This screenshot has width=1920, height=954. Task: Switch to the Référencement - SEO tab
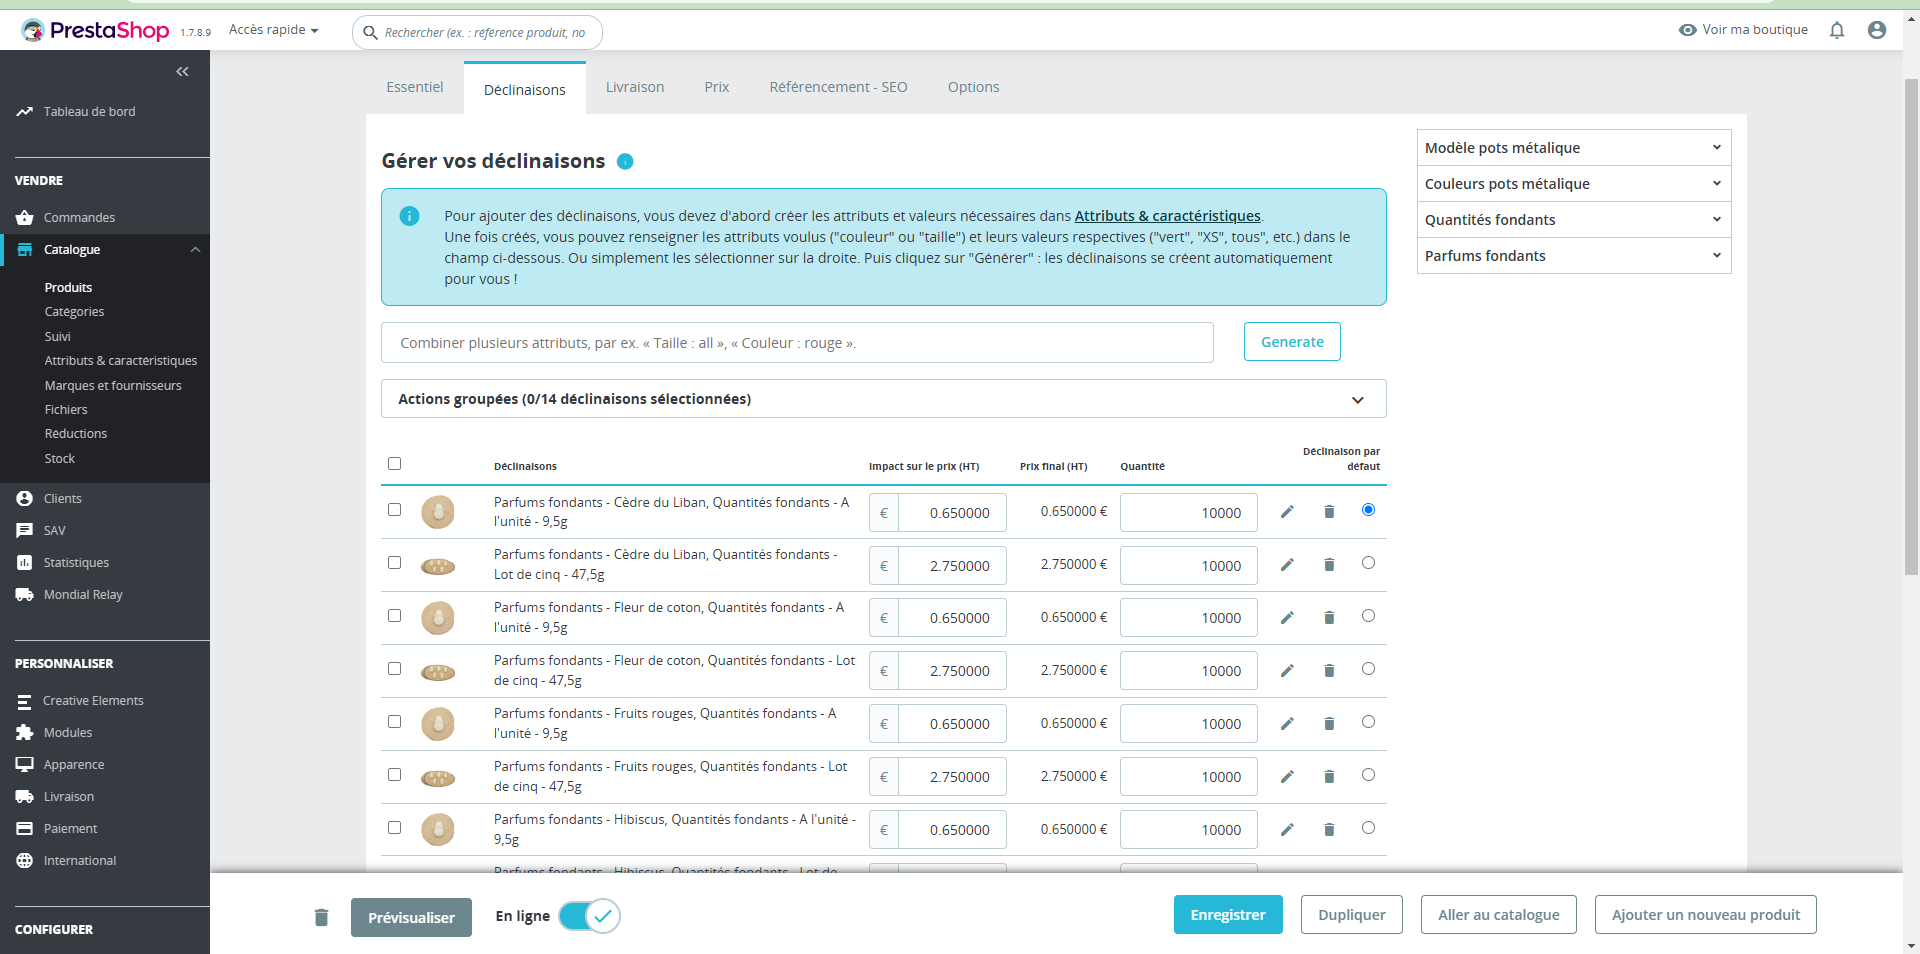tap(839, 87)
